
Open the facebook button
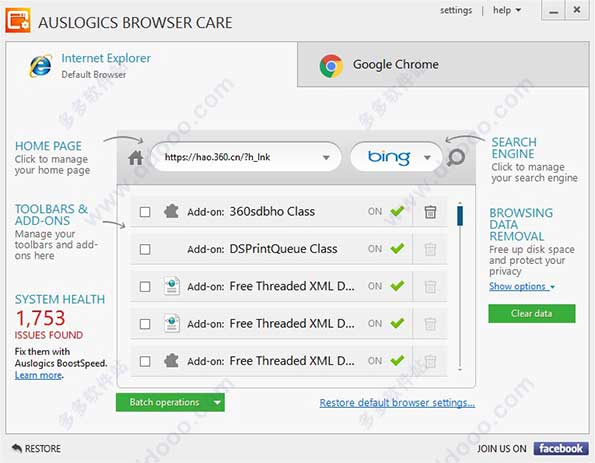(x=560, y=449)
